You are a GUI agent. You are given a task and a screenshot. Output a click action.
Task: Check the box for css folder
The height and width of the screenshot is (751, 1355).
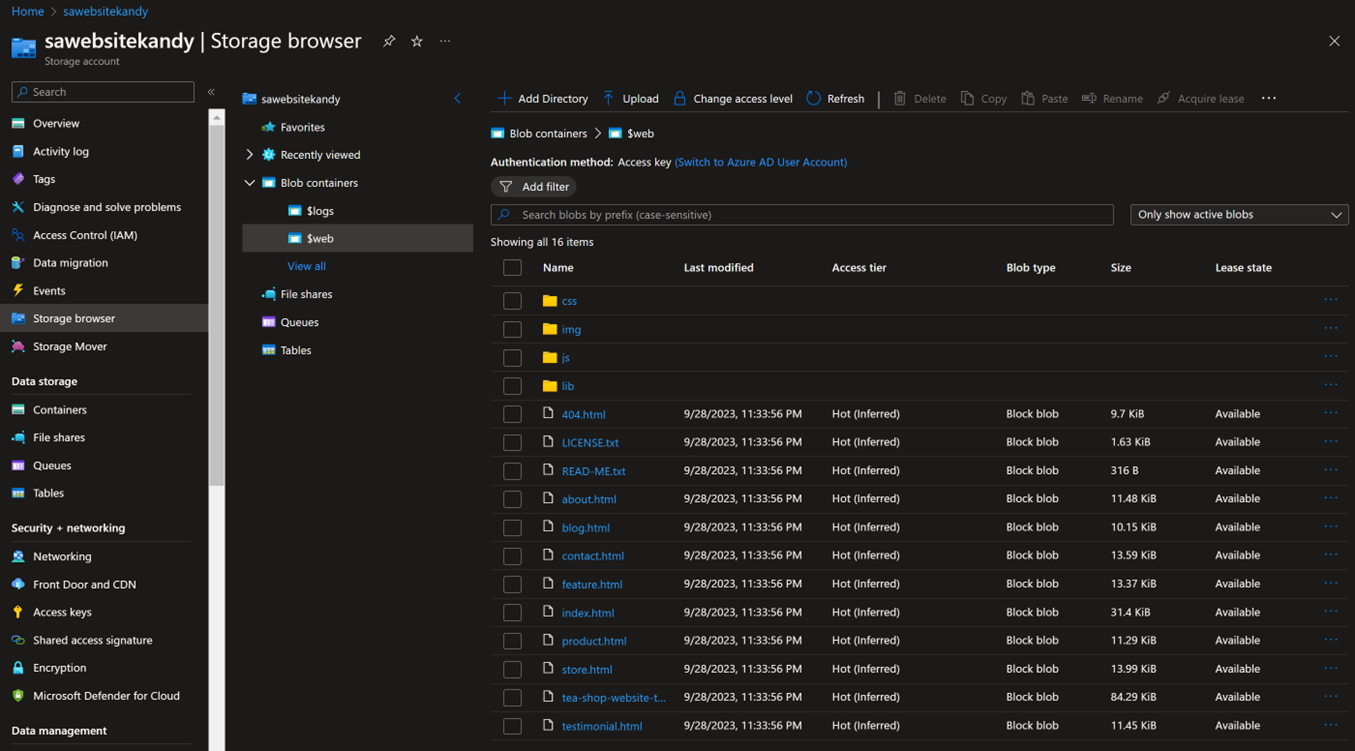click(x=512, y=300)
